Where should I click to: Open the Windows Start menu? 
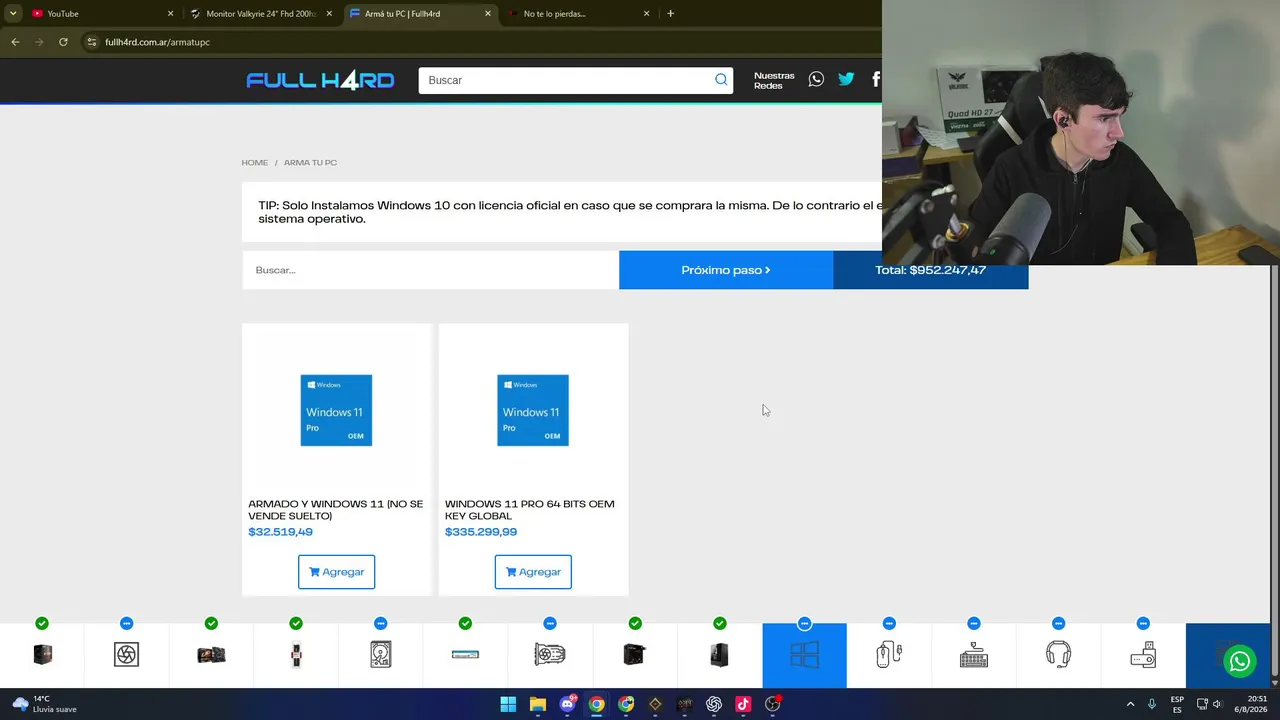pos(508,704)
